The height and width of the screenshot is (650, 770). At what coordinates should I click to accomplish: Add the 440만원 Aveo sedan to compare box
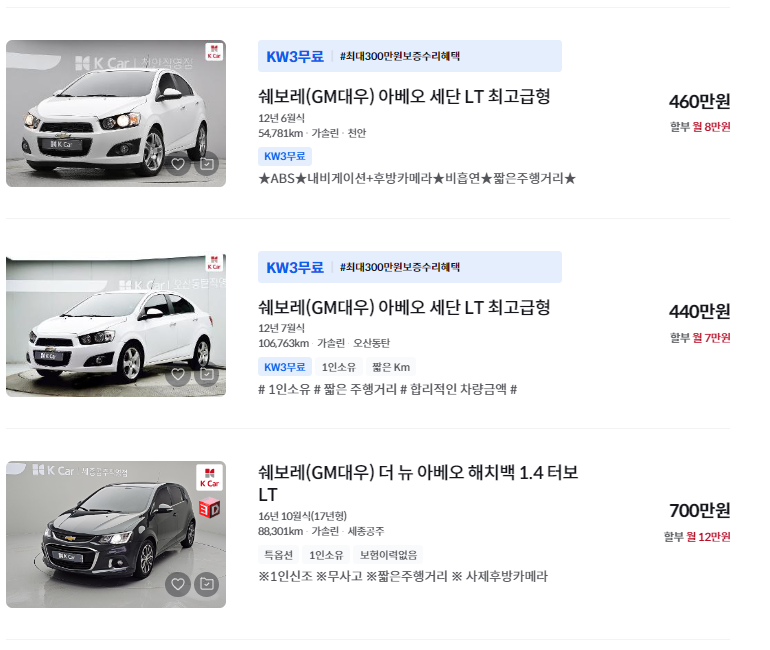[x=207, y=375]
